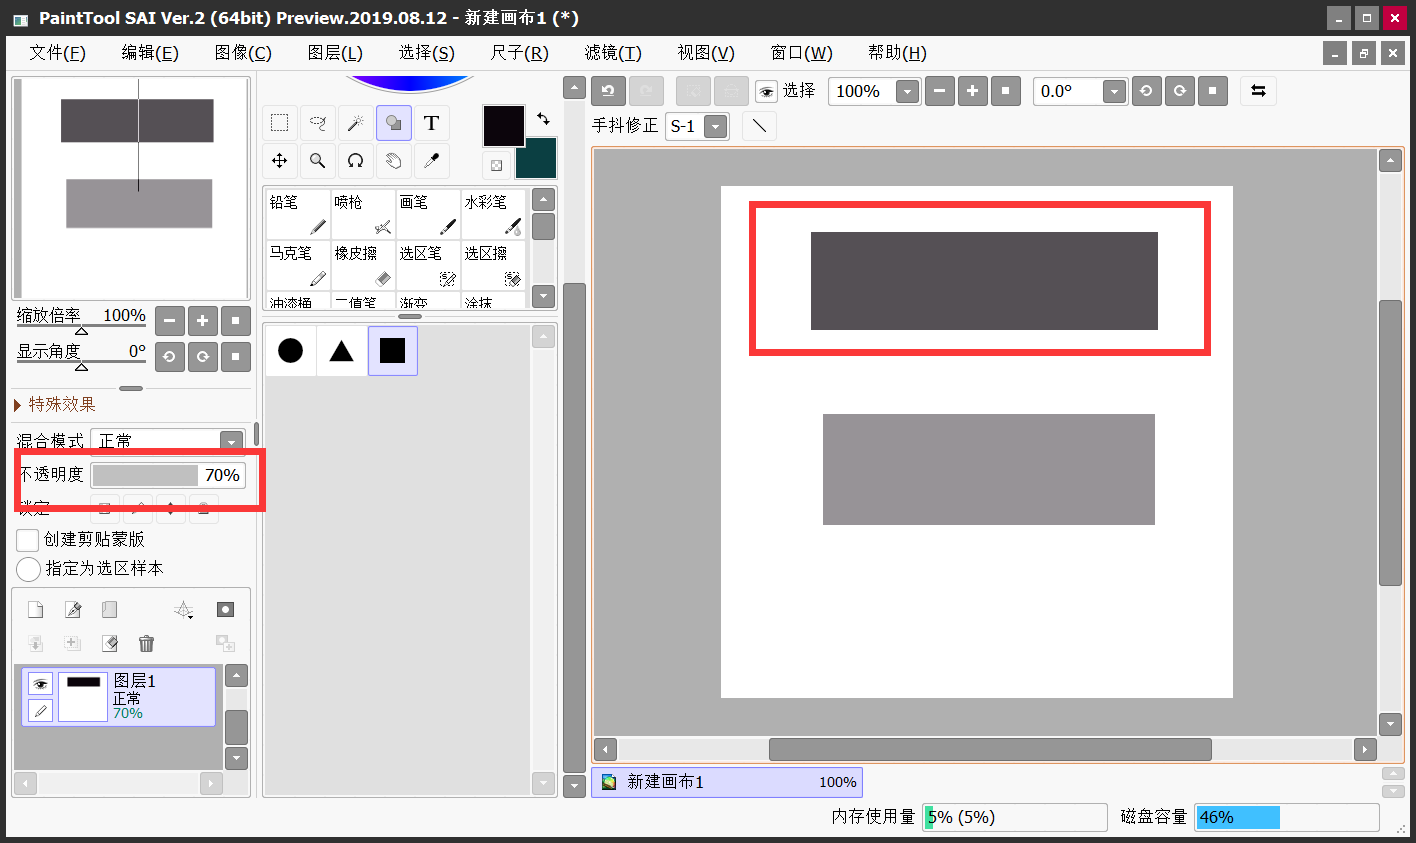Select the shape tool
The width and height of the screenshot is (1416, 843).
pos(394,123)
